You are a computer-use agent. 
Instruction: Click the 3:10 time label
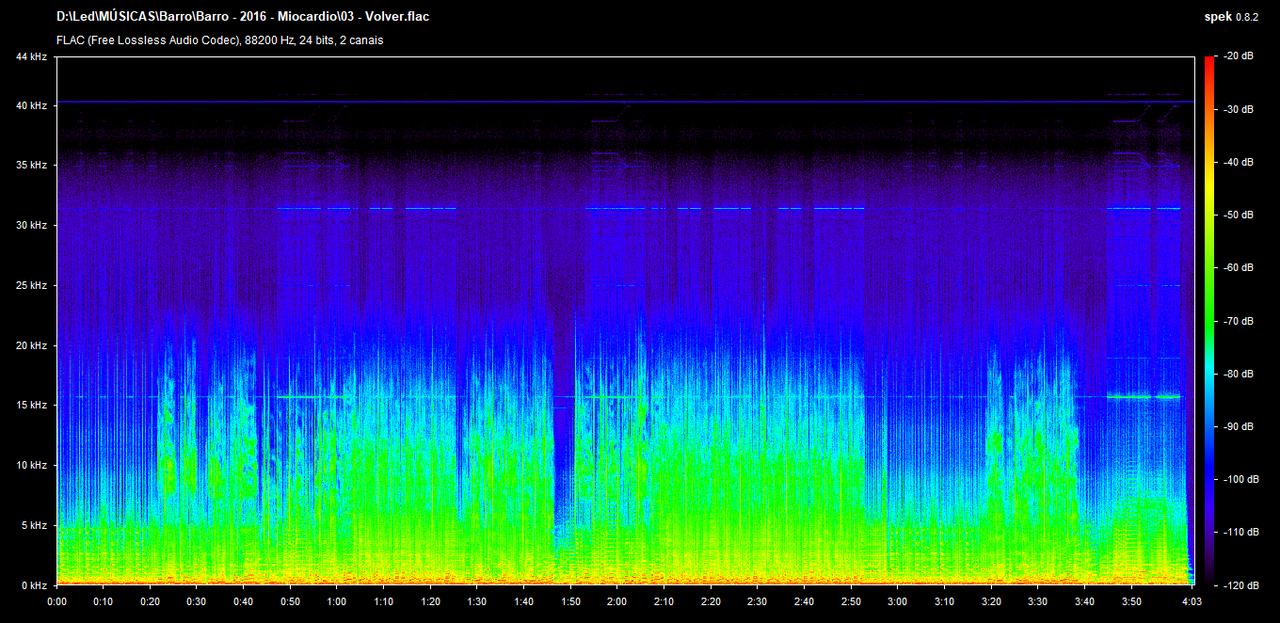click(944, 602)
